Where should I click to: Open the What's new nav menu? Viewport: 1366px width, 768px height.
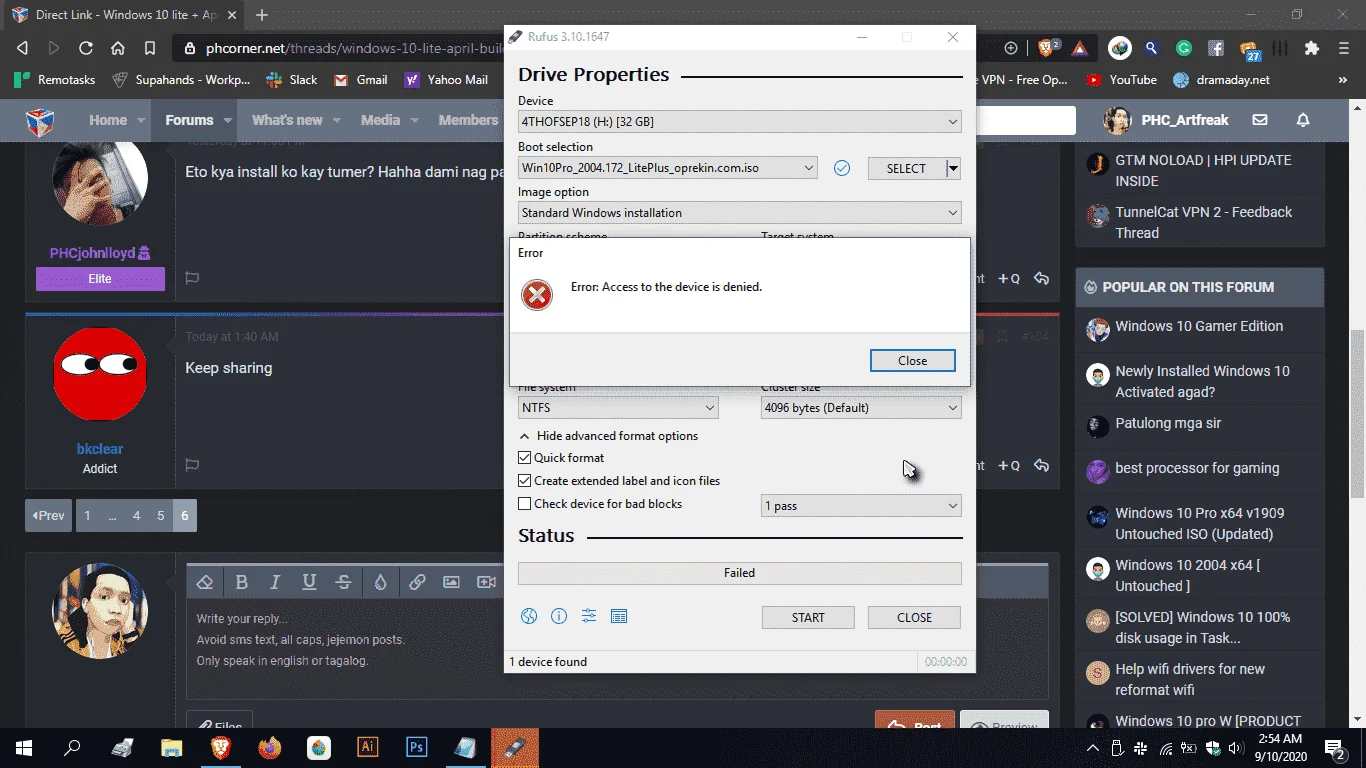point(287,120)
